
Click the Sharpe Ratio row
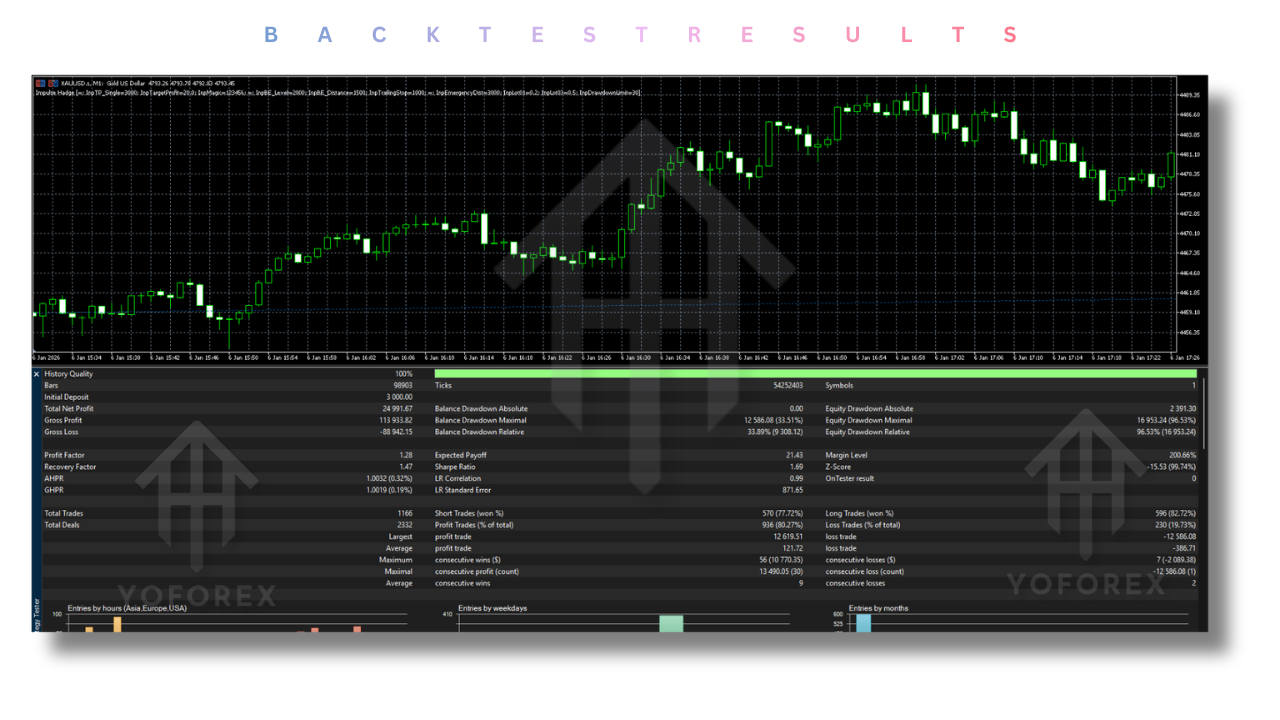point(620,467)
